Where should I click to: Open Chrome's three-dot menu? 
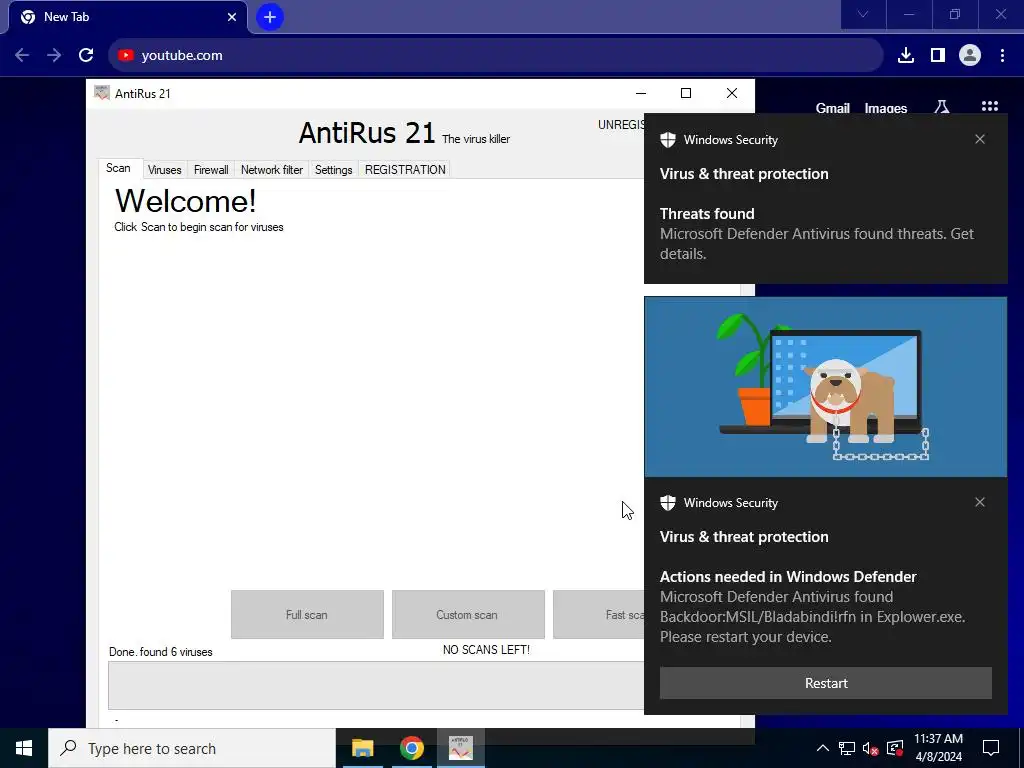(1002, 56)
